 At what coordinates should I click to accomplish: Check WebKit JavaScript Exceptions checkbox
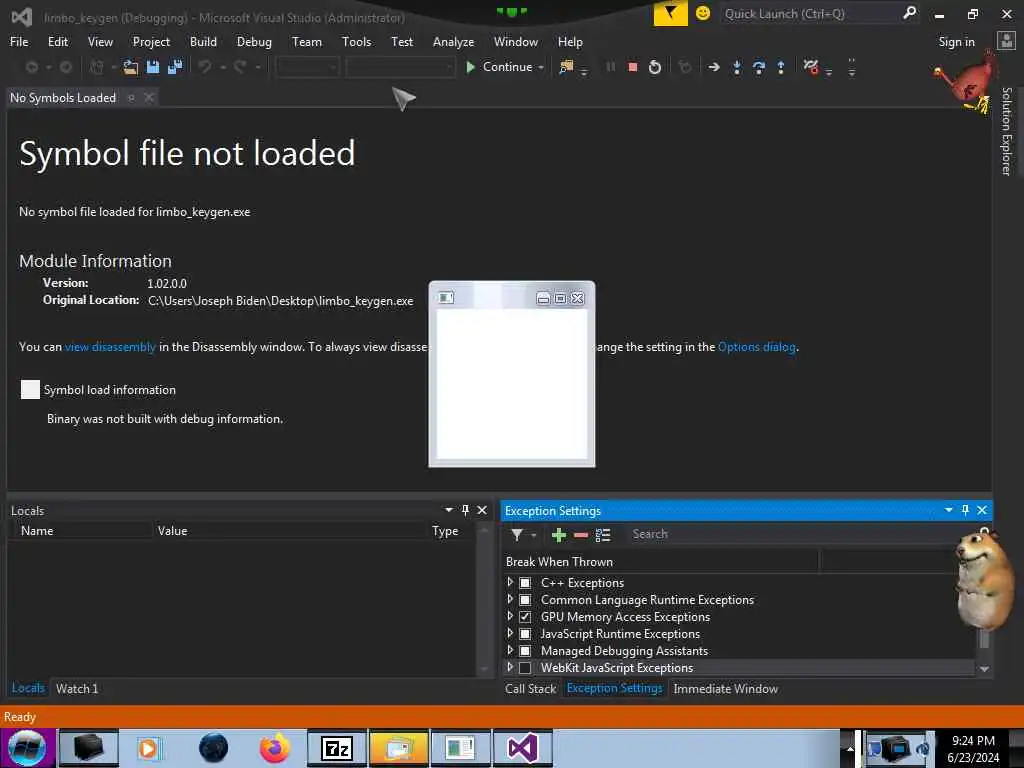(525, 667)
